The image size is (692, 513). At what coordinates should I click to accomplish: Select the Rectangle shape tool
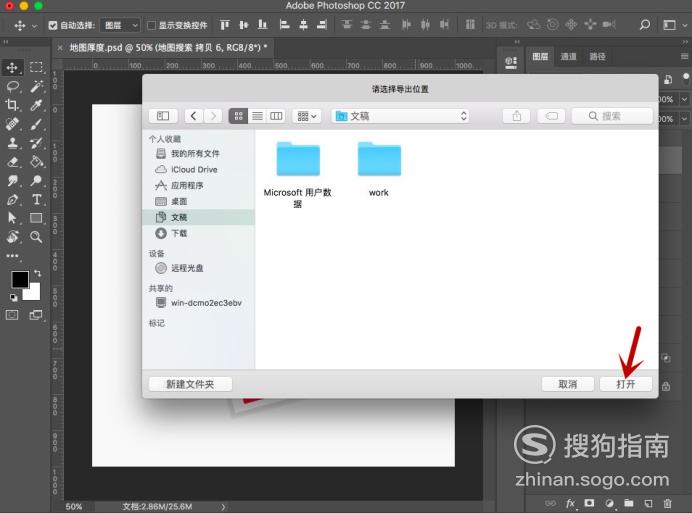36,218
